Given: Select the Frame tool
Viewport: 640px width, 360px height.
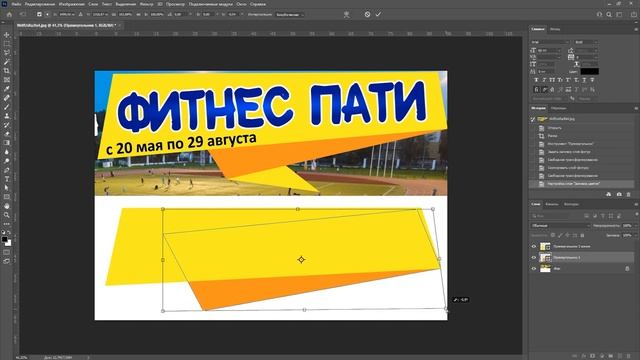Looking at the screenshot, I should pyautogui.click(x=7, y=80).
